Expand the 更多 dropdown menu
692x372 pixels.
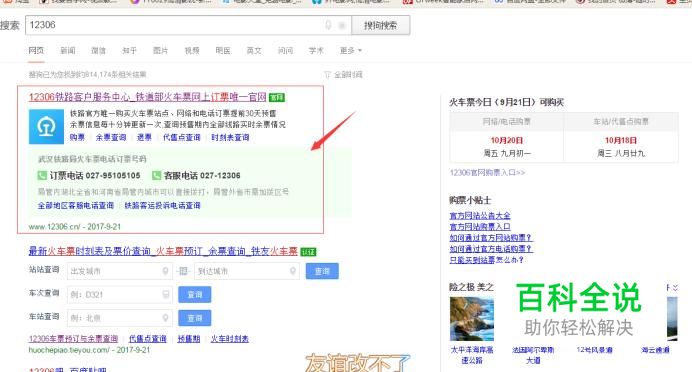tap(351, 51)
